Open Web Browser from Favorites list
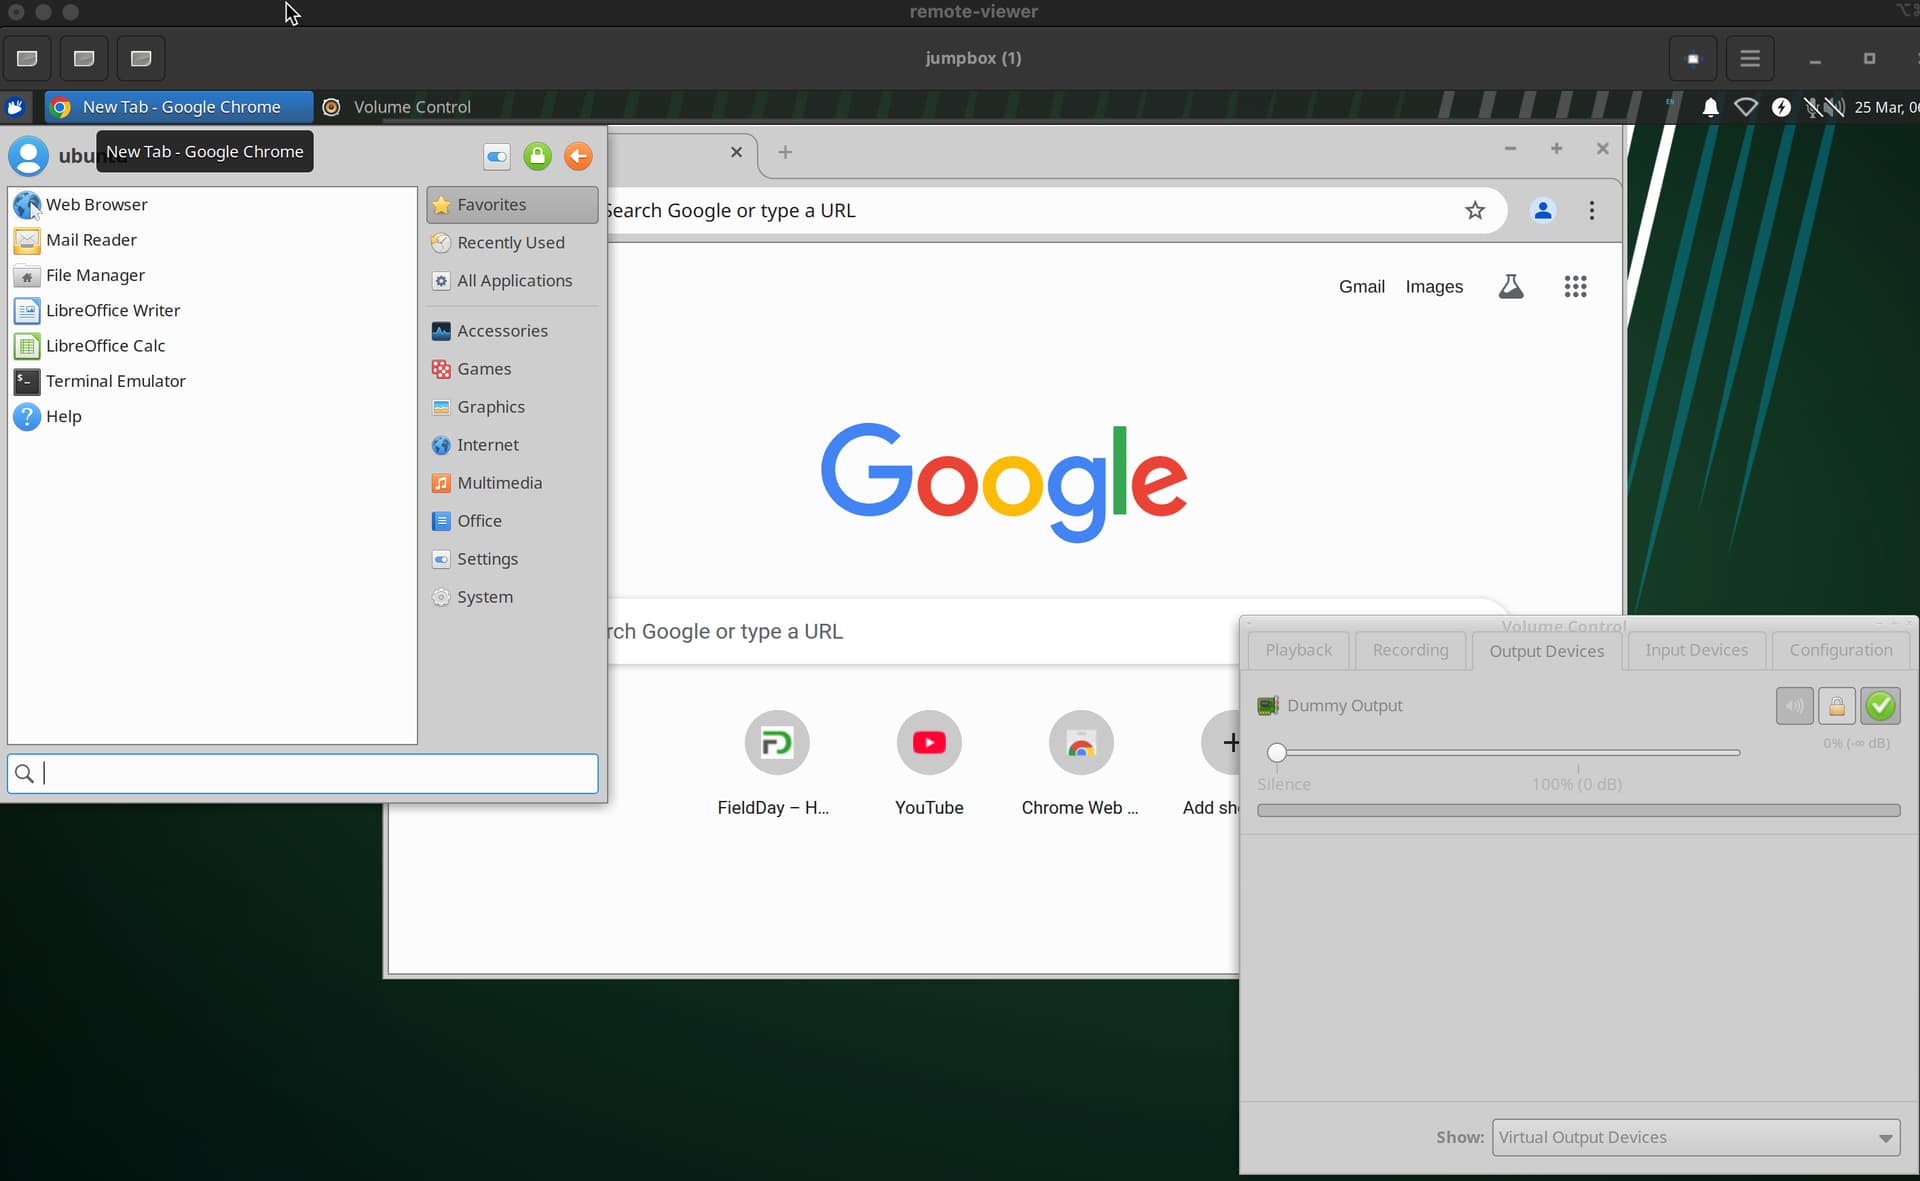The image size is (1920, 1181). tap(212, 204)
